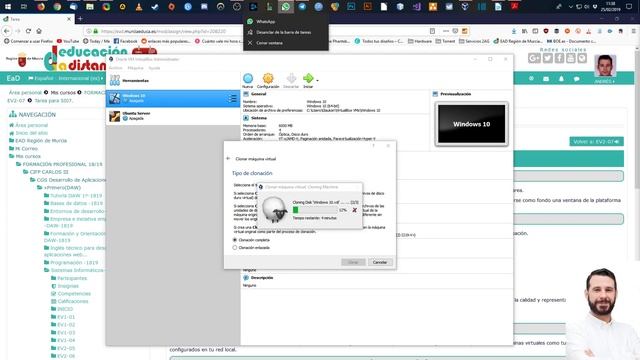
Task: Open a new Firefox tab
Action: point(80,19)
